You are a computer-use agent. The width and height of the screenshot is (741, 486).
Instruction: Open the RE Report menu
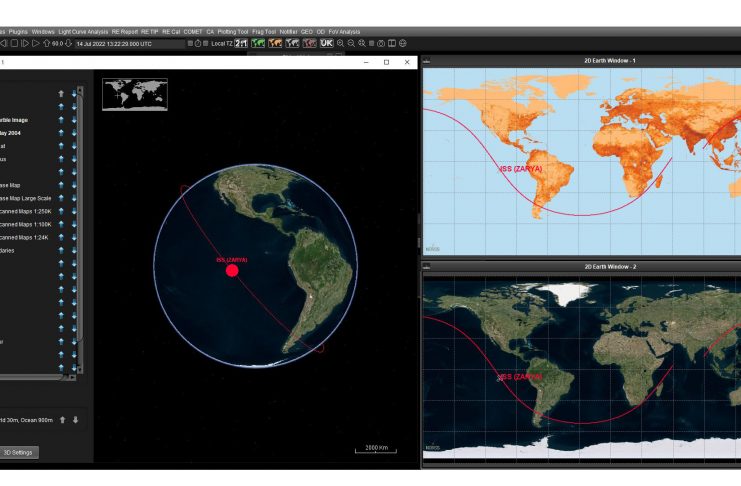pos(124,31)
